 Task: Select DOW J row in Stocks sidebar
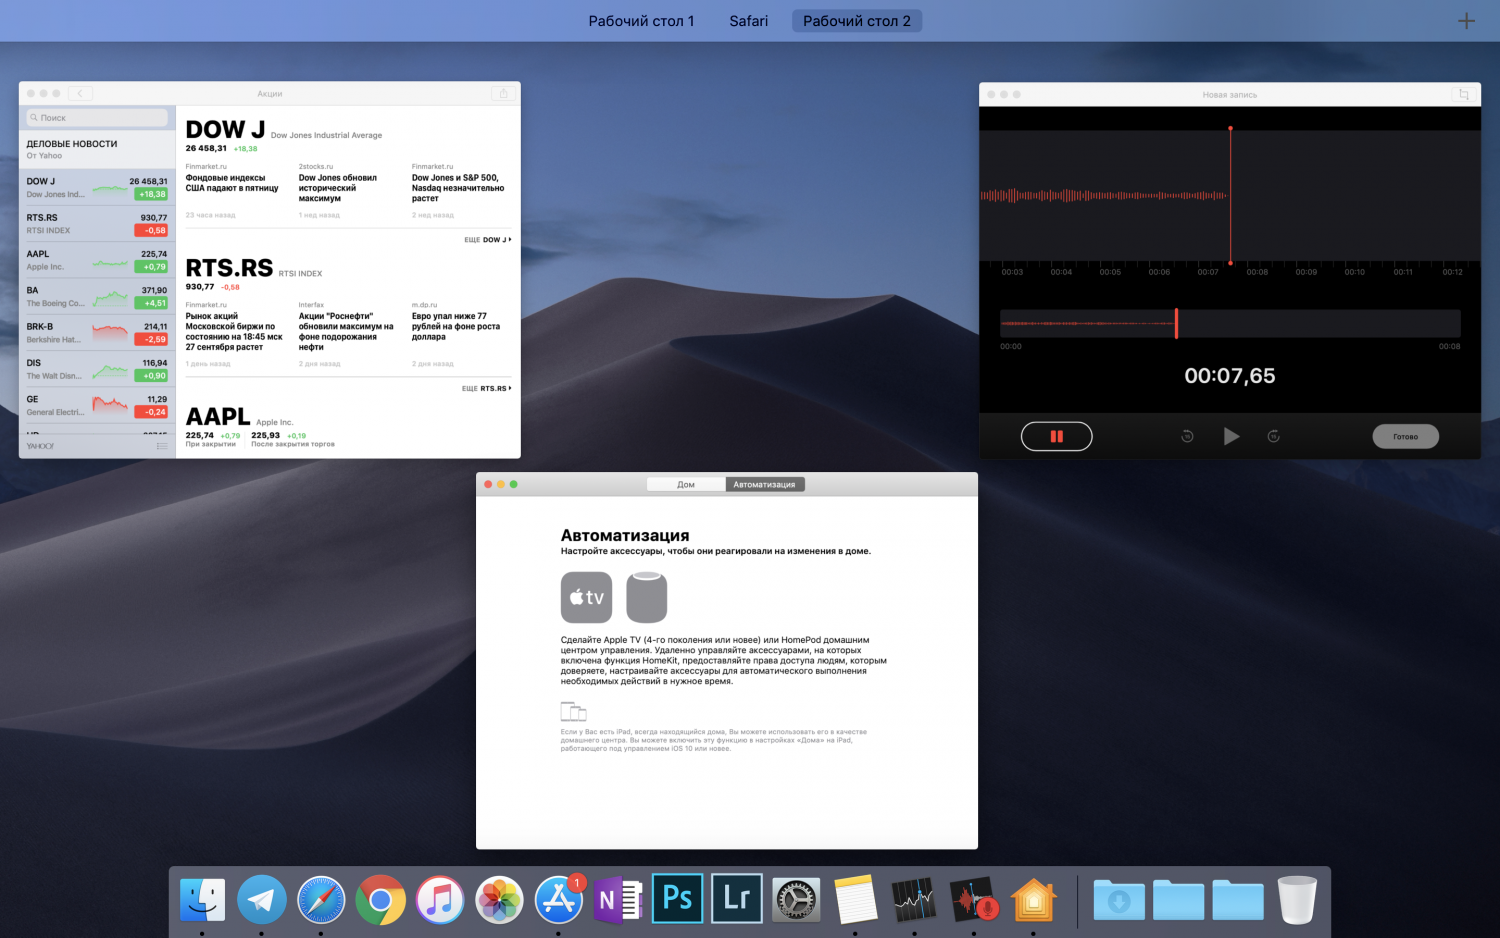(97, 187)
